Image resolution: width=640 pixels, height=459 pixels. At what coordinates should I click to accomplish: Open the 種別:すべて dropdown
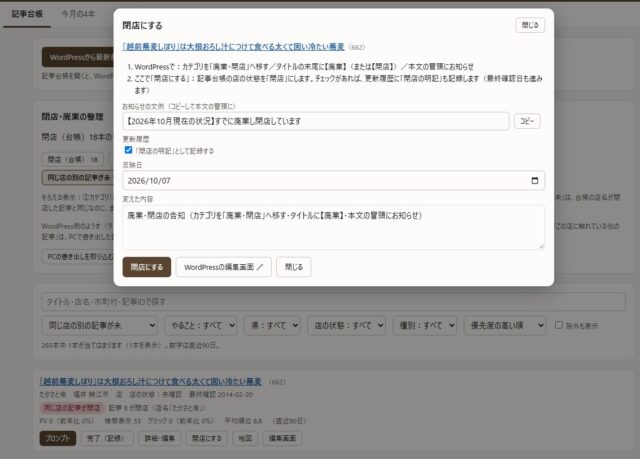[x=424, y=325]
